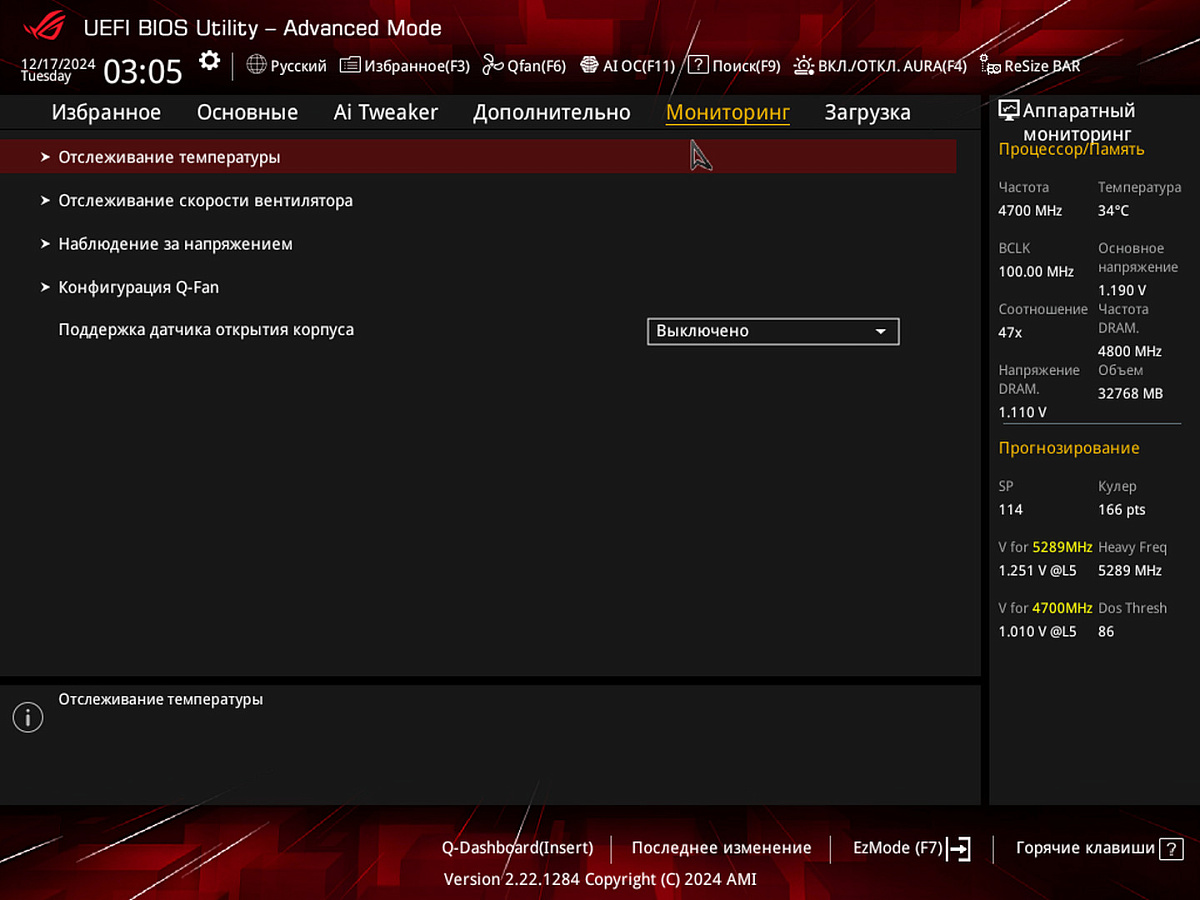Click the UEFI BIOS Utility – Advanced Mode title
This screenshot has width=1200, height=900.
point(263,28)
